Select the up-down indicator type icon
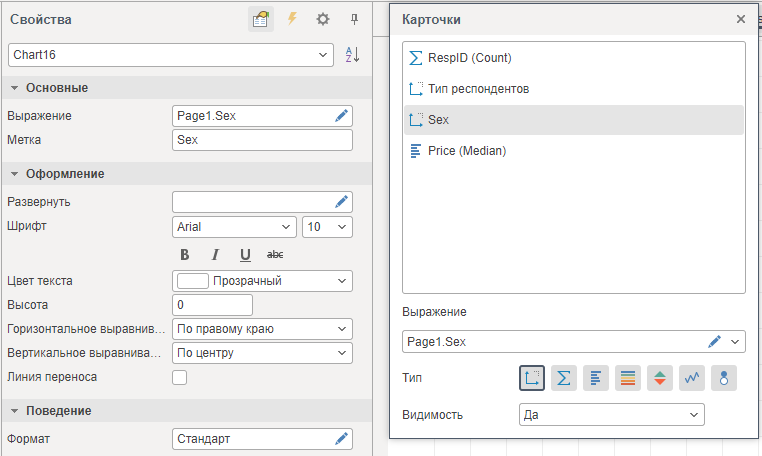This screenshot has height=456, width=762. tap(660, 378)
